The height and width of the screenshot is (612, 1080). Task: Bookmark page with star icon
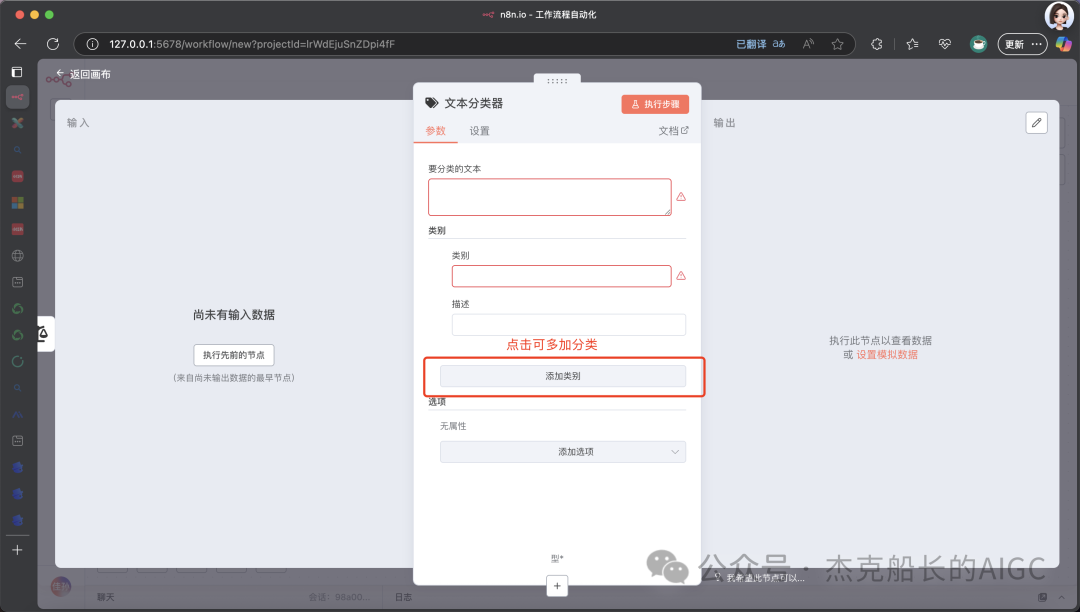pos(838,44)
